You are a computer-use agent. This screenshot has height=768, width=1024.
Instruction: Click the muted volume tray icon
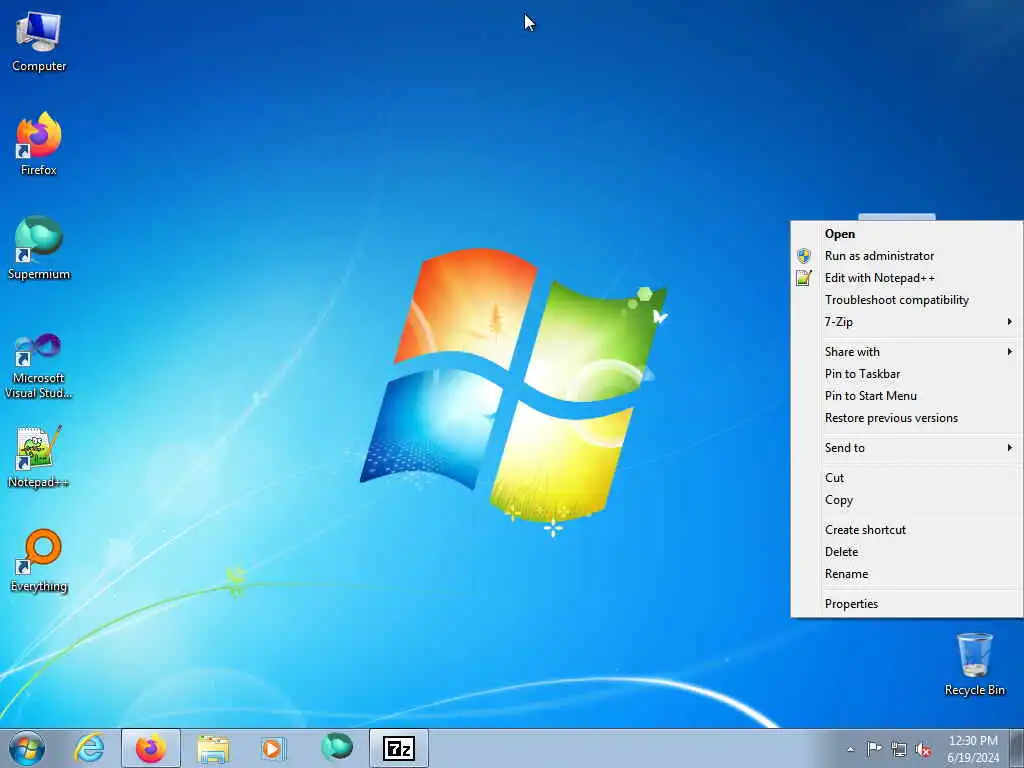(923, 749)
